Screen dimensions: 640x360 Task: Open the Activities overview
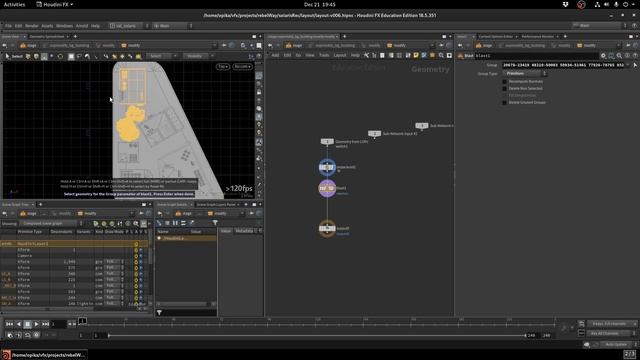click(14, 4)
